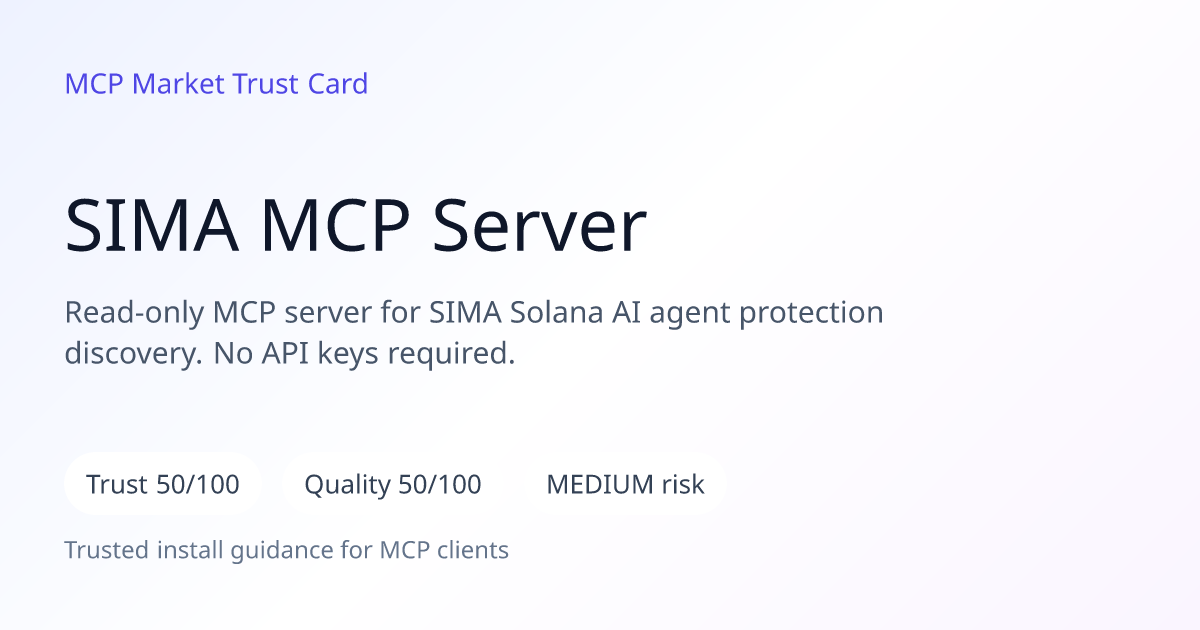Click the Trust 50/100 badge
1200x630 pixels.
pos(163,485)
